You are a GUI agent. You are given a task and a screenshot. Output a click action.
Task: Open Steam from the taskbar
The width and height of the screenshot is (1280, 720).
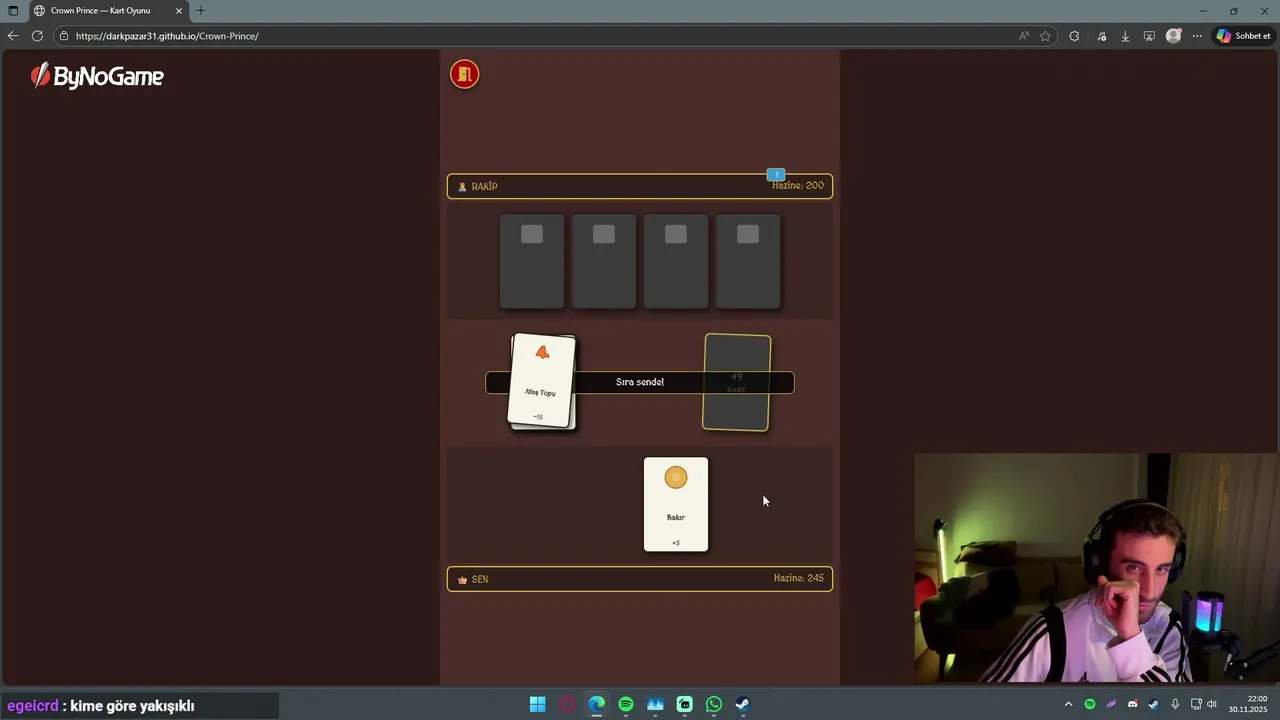(x=743, y=704)
